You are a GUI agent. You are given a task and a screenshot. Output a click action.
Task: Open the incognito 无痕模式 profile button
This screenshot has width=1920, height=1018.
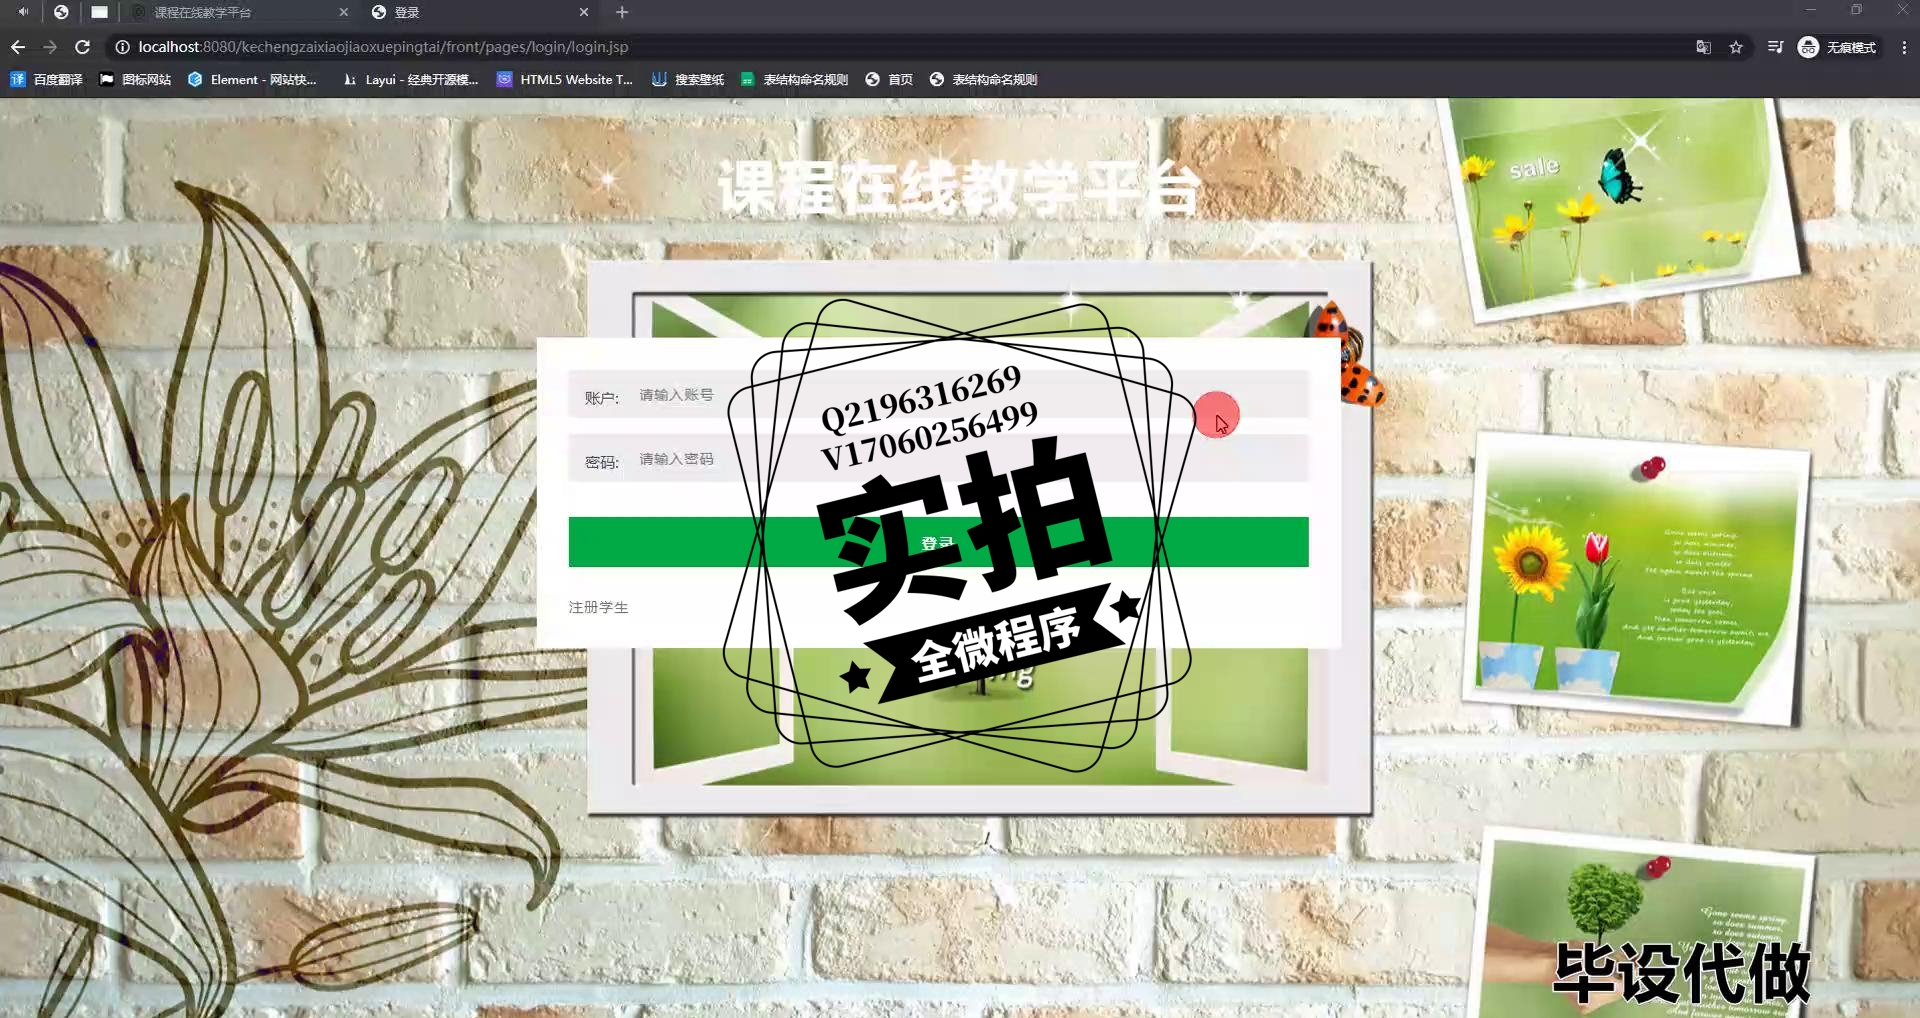[x=1837, y=47]
